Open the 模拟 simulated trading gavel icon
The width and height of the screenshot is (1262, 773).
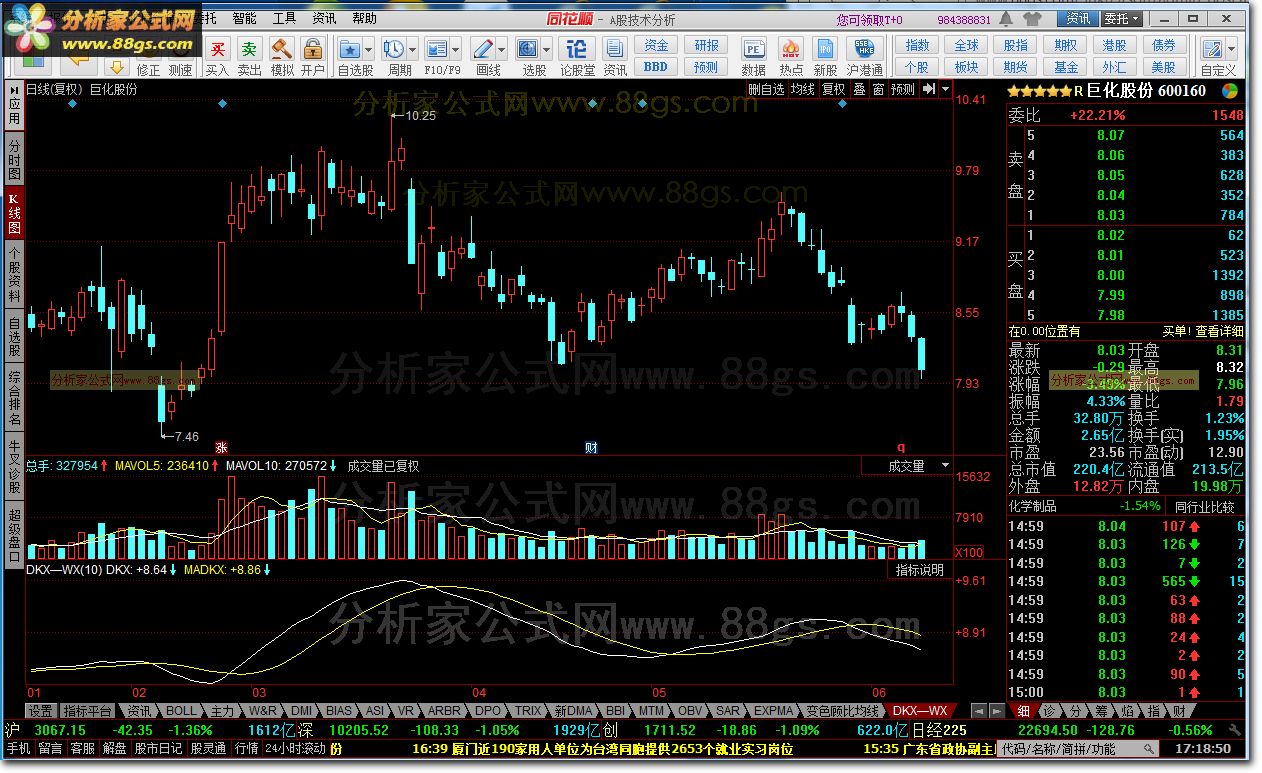[281, 48]
